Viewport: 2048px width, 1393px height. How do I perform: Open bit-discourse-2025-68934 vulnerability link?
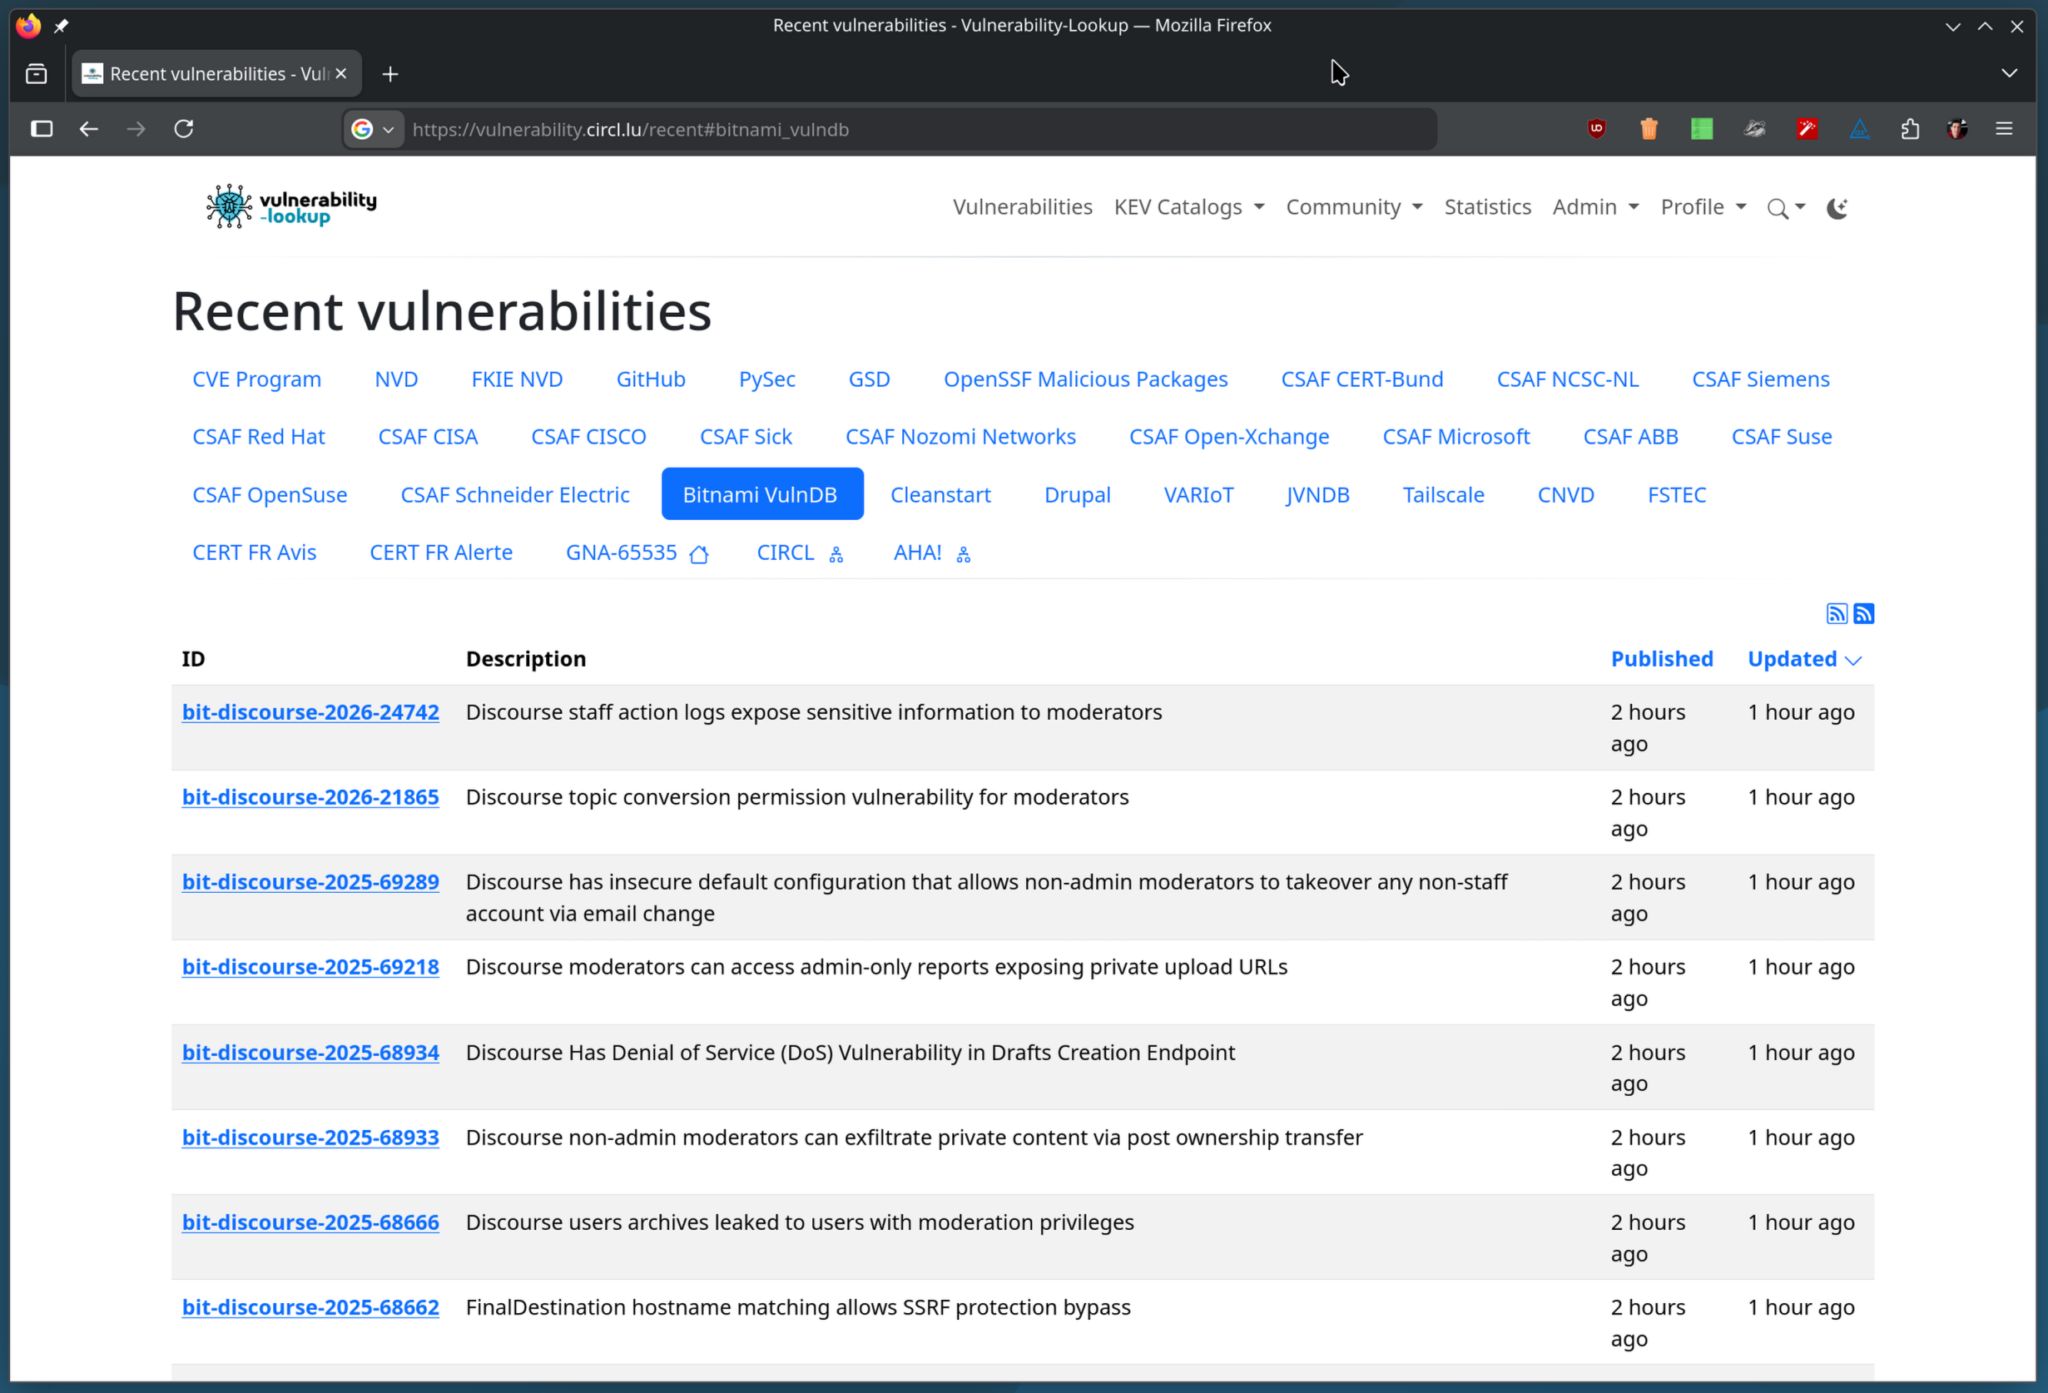[x=310, y=1052]
